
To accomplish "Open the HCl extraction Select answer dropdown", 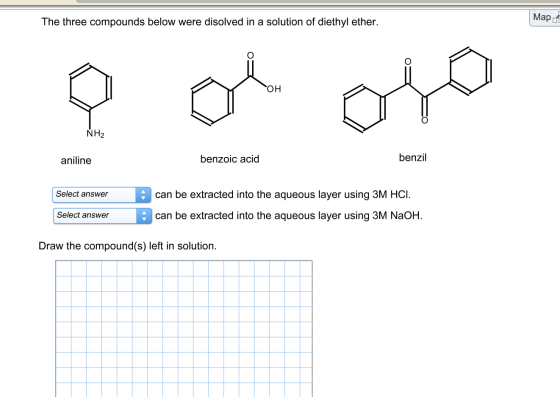I will (x=101, y=195).
